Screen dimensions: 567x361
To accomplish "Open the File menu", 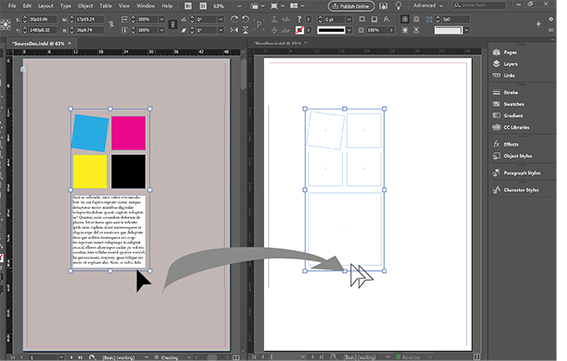I will click(12, 6).
